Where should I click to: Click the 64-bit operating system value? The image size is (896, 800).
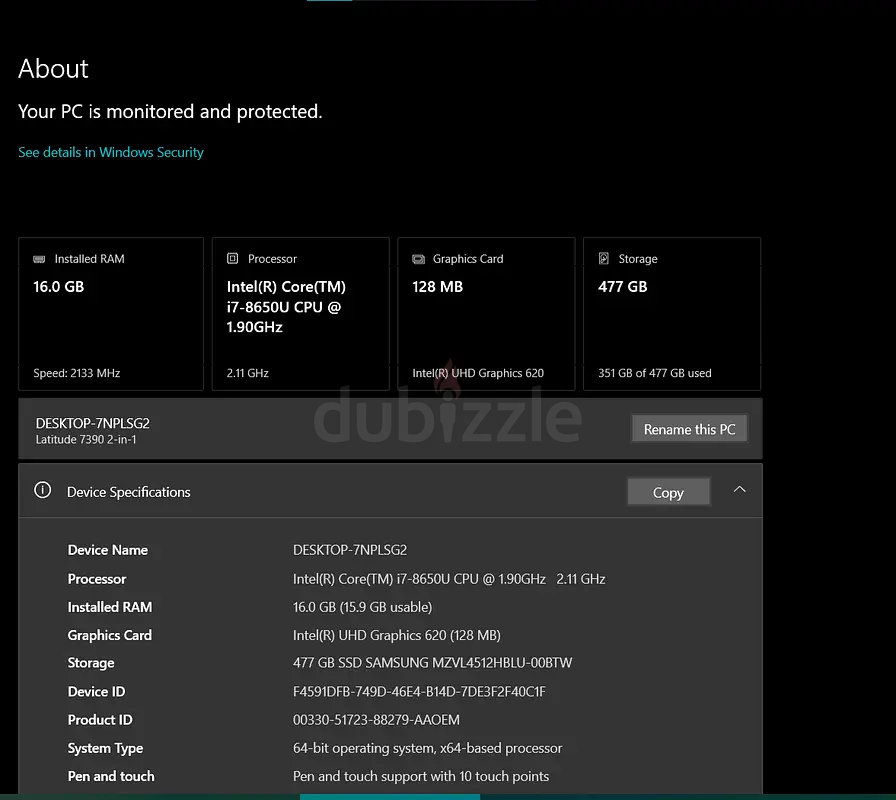[x=427, y=748]
